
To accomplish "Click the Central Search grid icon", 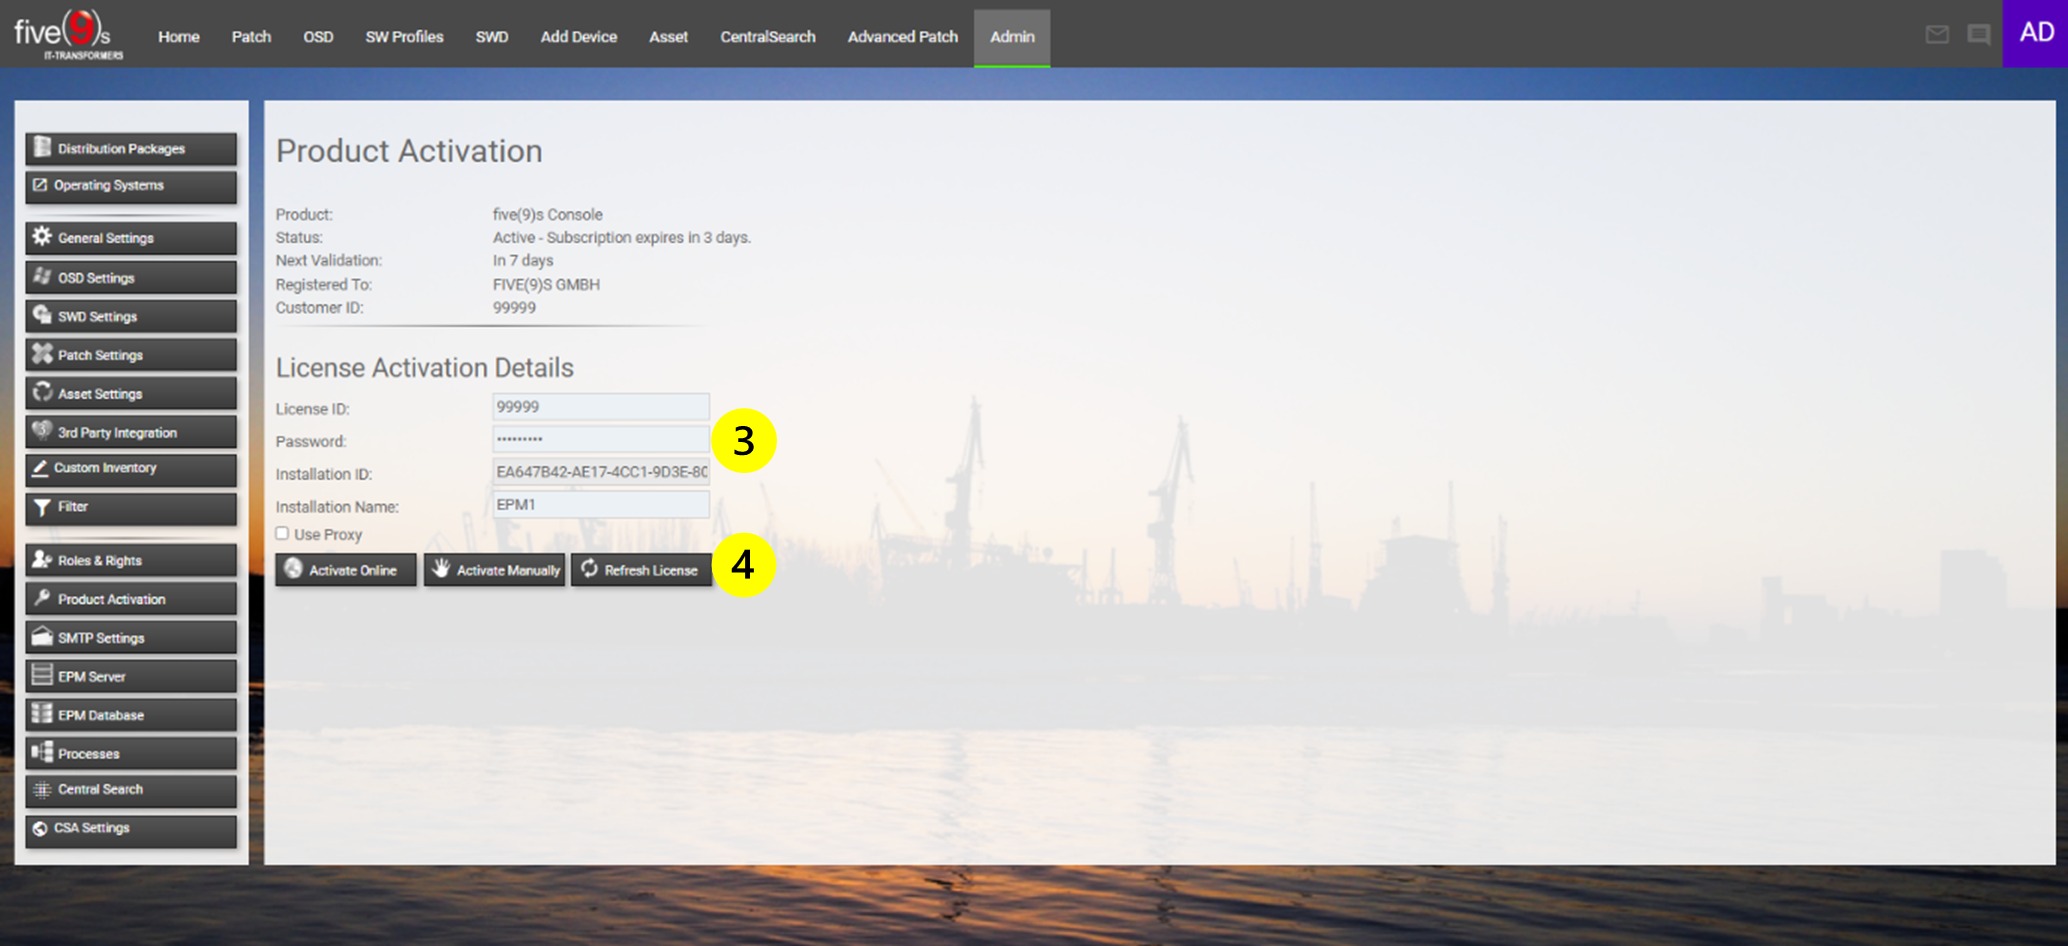I will pos(42,790).
